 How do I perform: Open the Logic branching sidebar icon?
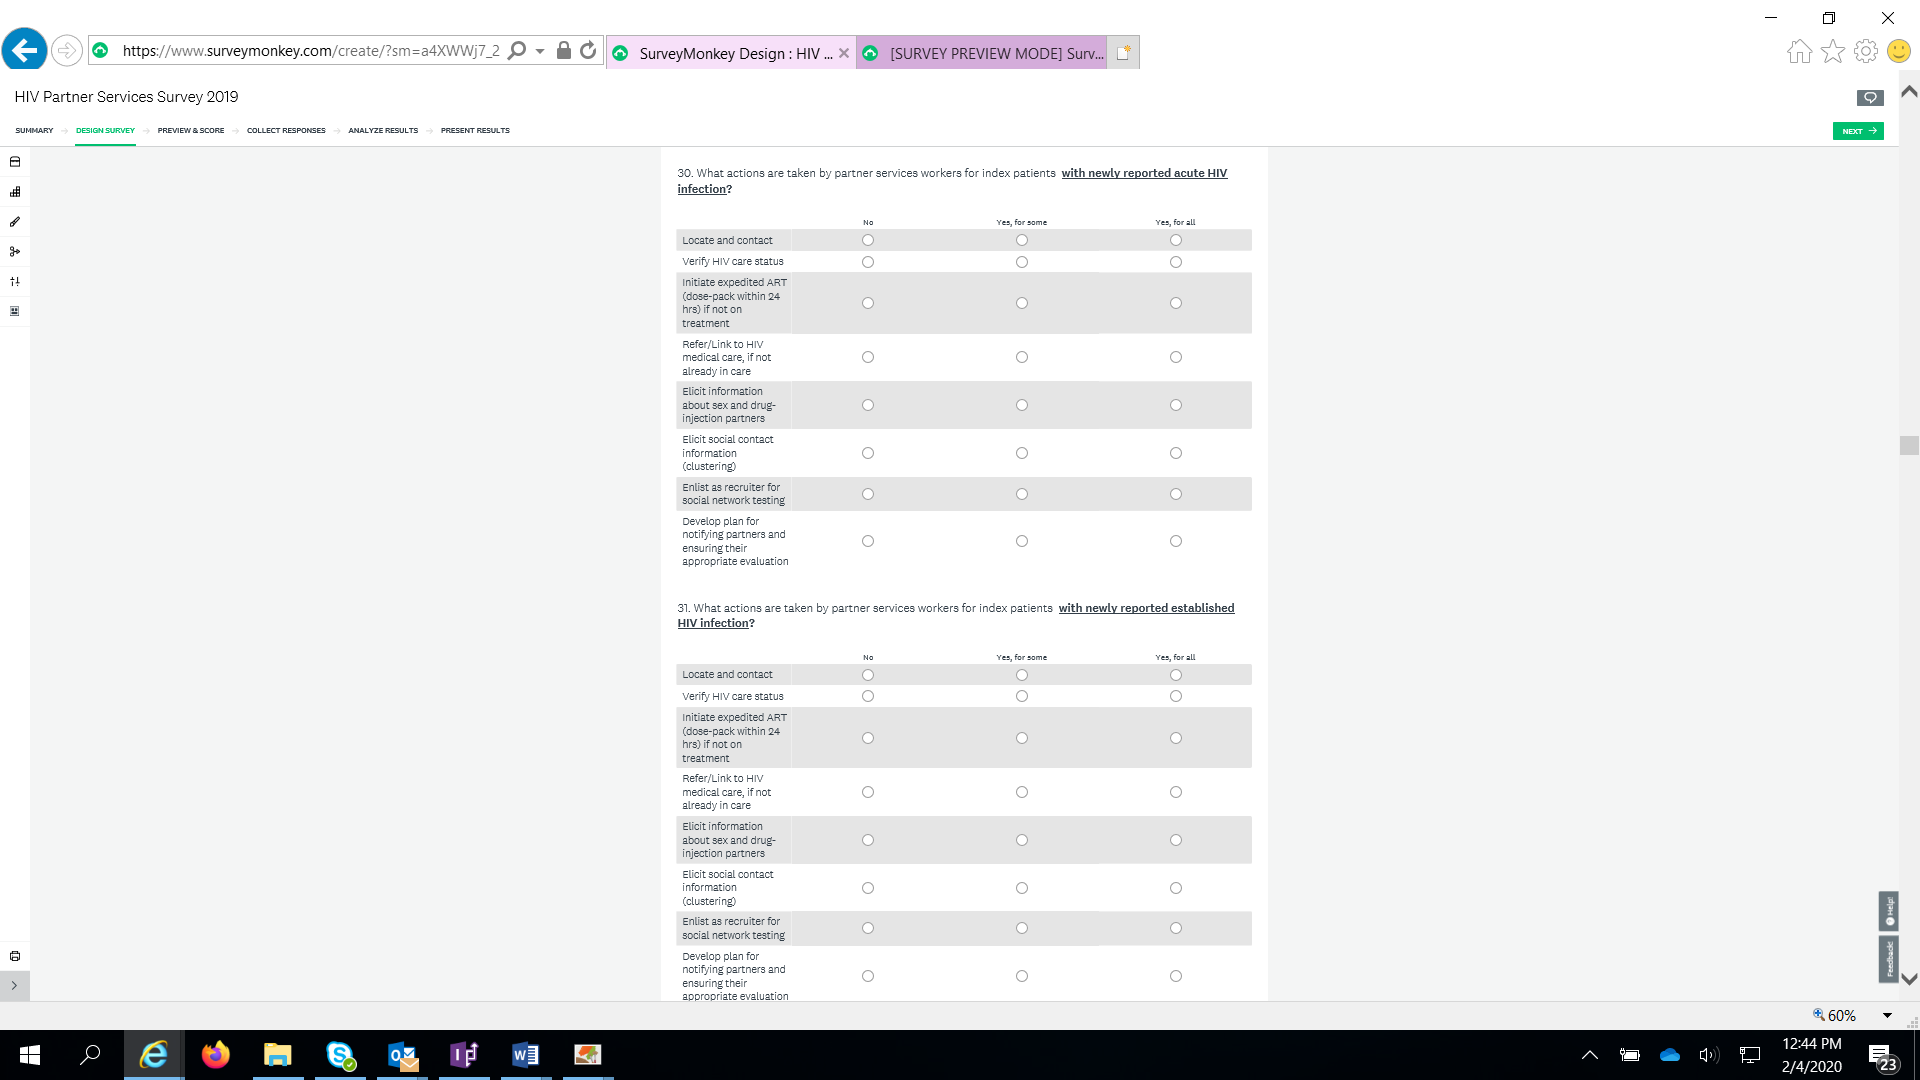coord(15,252)
